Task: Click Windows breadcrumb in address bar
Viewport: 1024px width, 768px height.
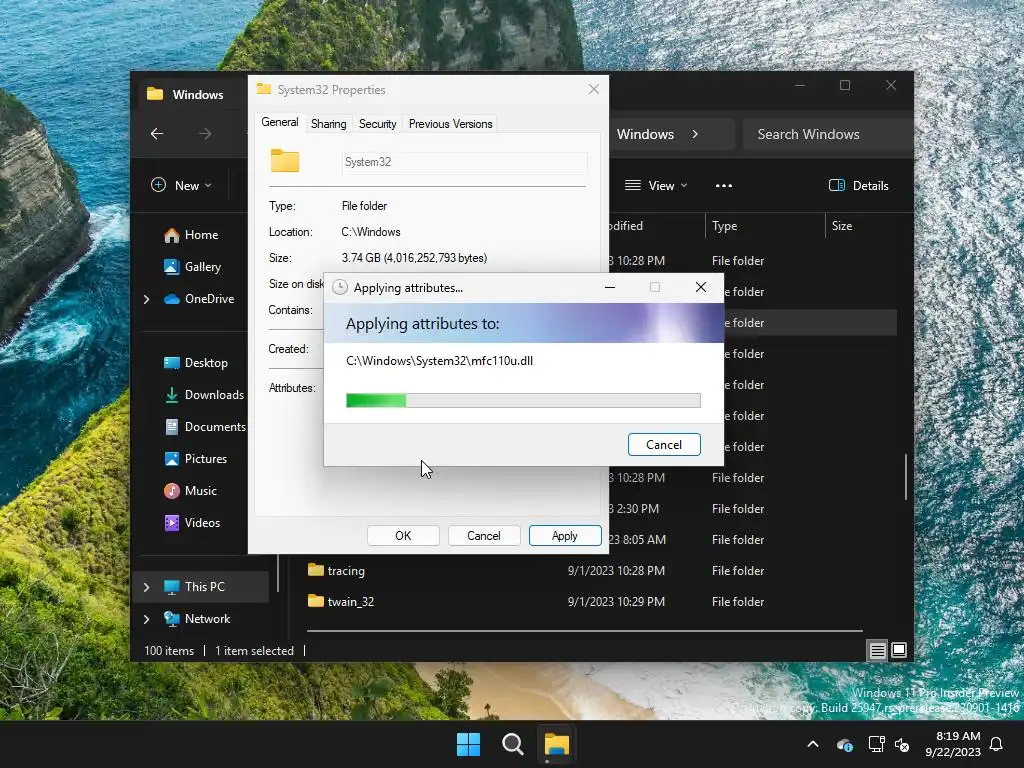Action: [x=645, y=134]
